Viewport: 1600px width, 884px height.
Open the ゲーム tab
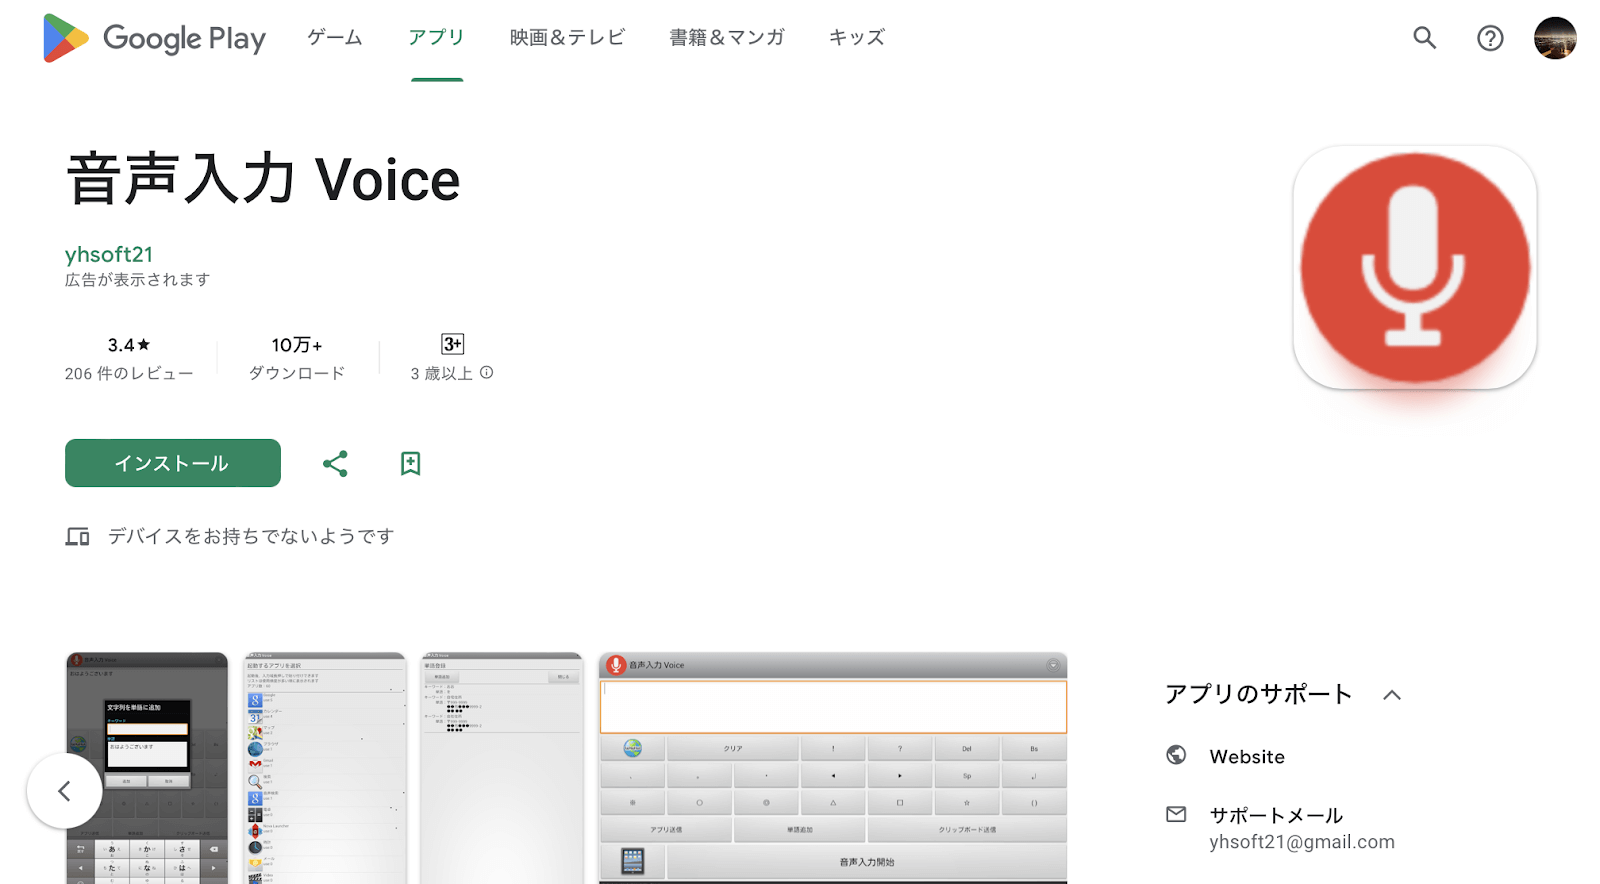(x=335, y=38)
